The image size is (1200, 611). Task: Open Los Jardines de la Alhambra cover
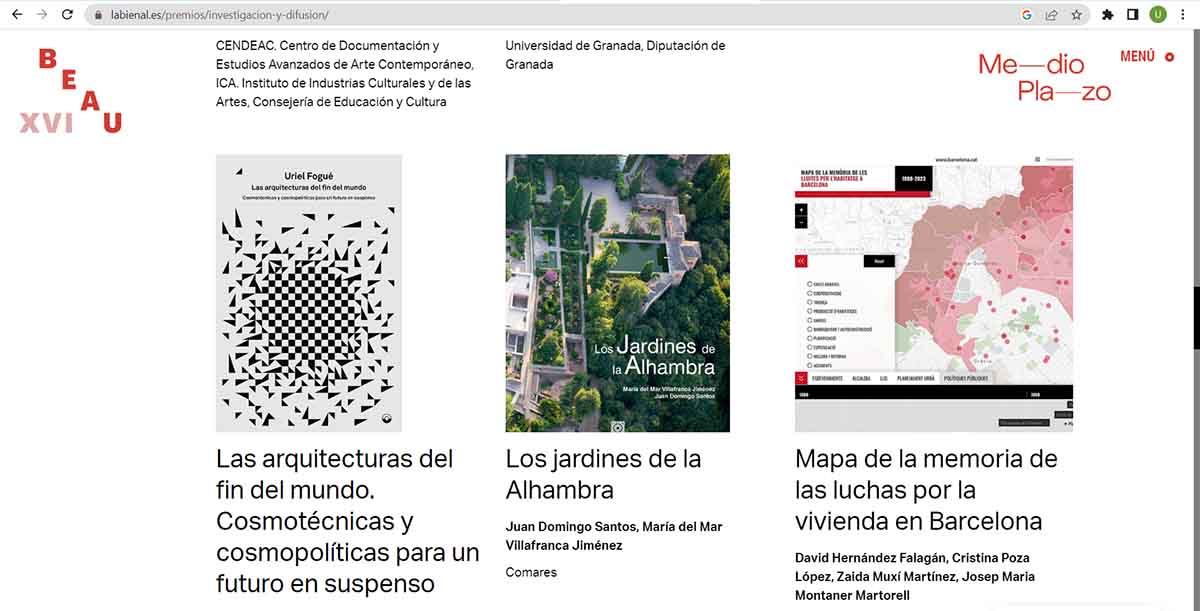coord(617,293)
